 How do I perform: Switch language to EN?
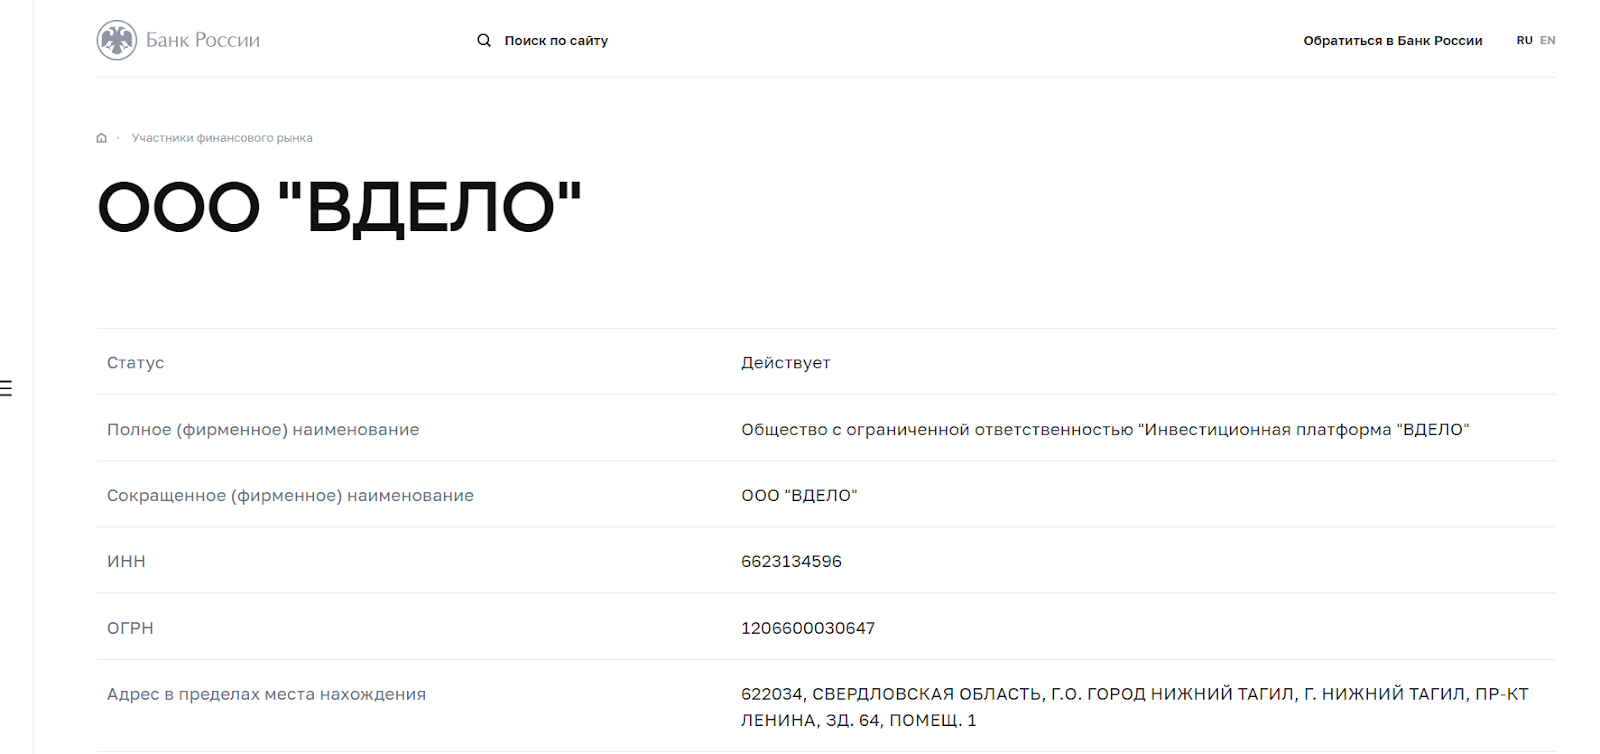[1548, 41]
